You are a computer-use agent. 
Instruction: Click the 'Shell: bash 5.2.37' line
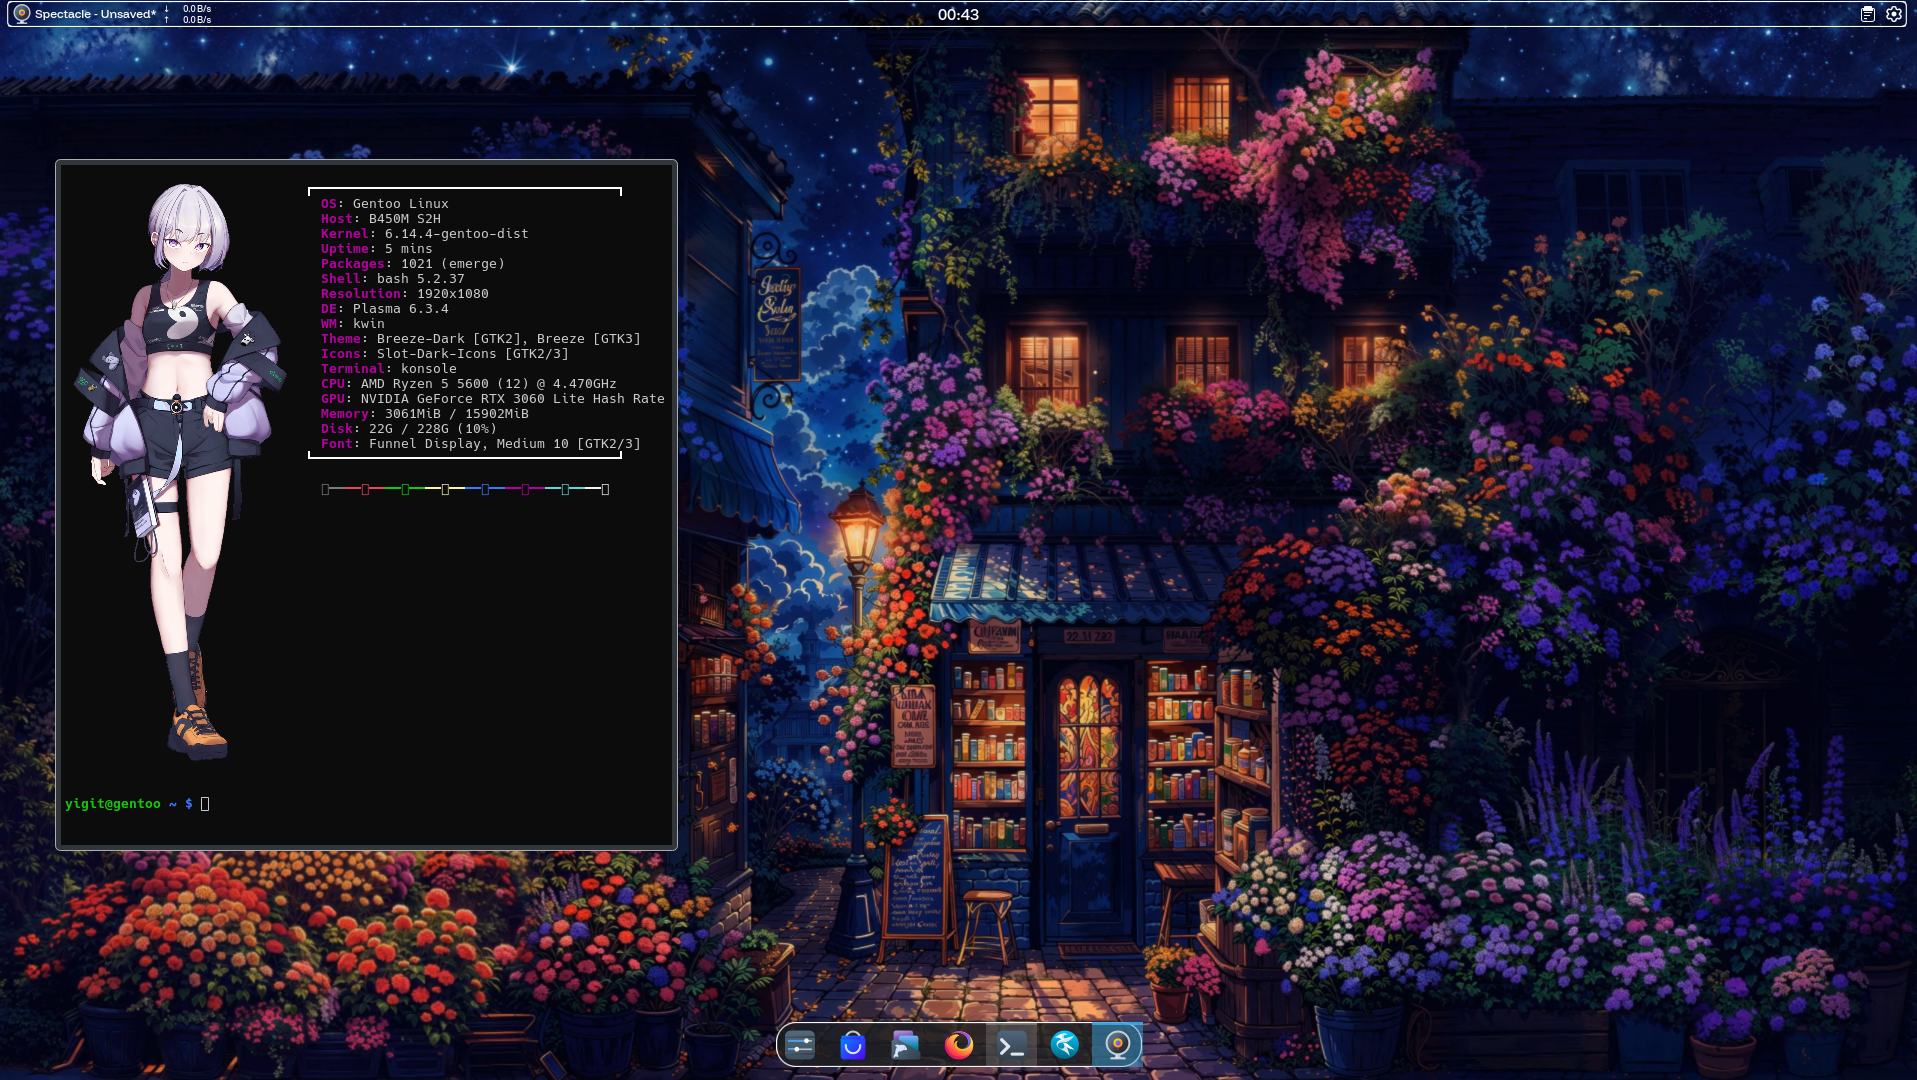click(393, 279)
